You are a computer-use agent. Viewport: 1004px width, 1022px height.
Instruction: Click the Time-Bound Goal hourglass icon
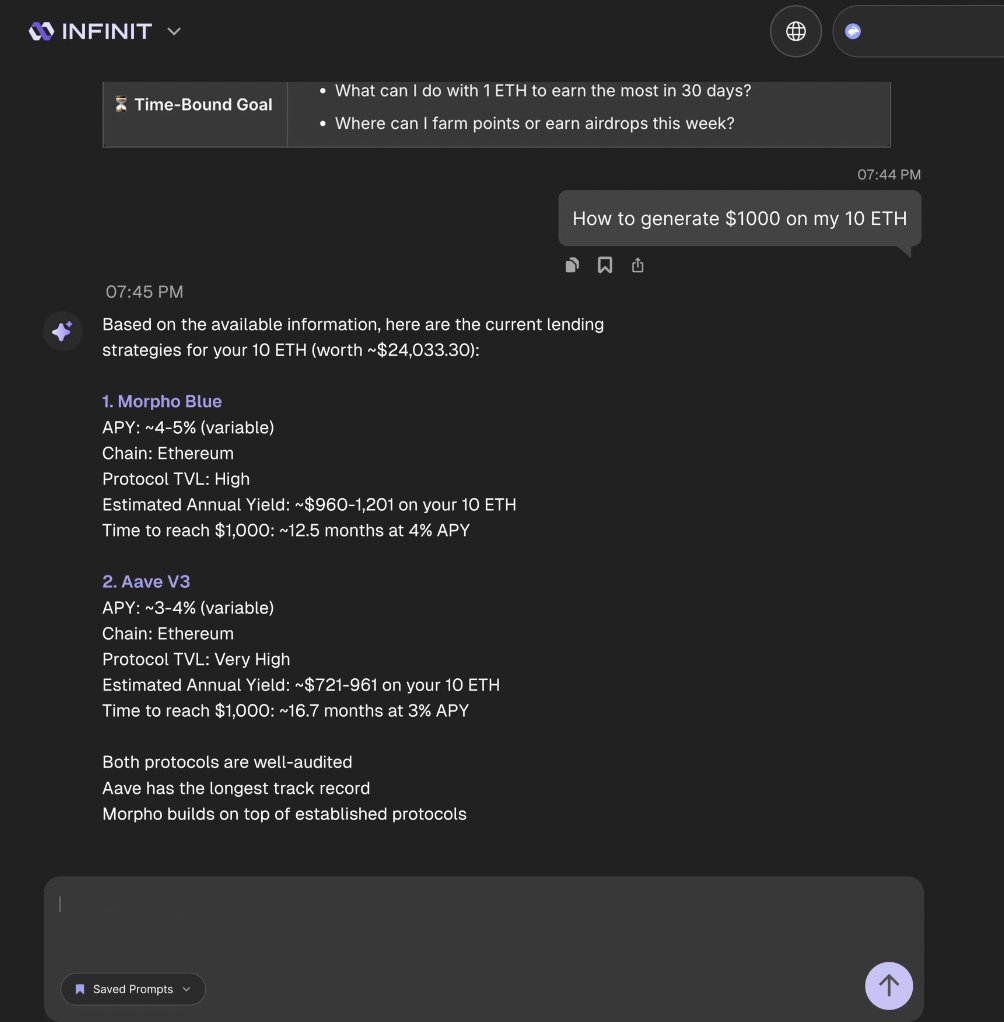[x=121, y=104]
